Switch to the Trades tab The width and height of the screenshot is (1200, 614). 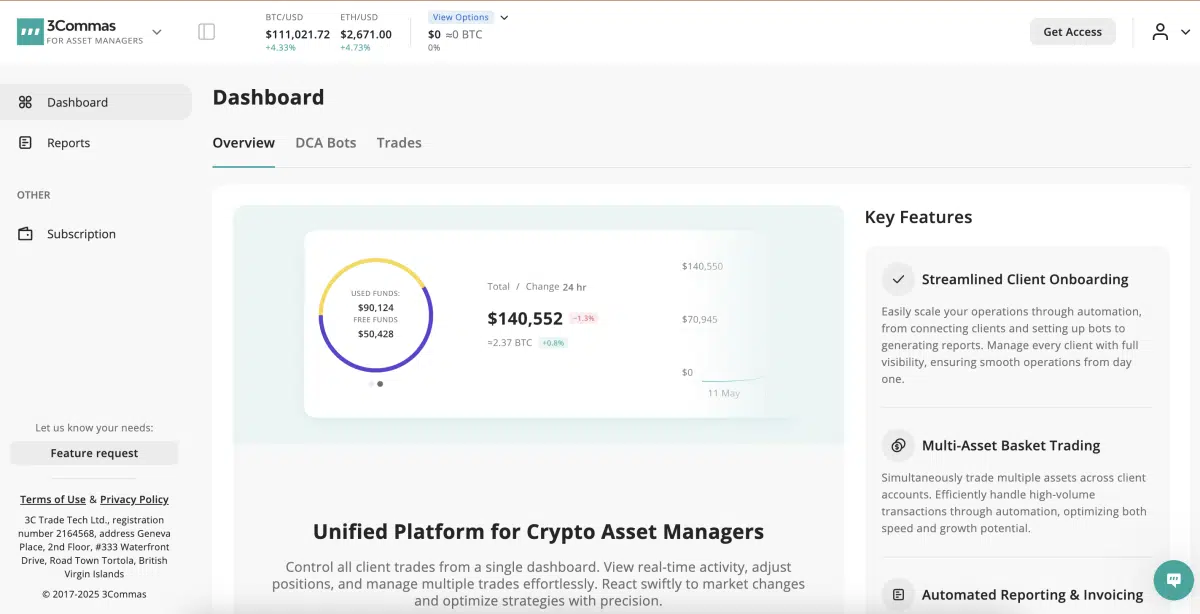(399, 143)
